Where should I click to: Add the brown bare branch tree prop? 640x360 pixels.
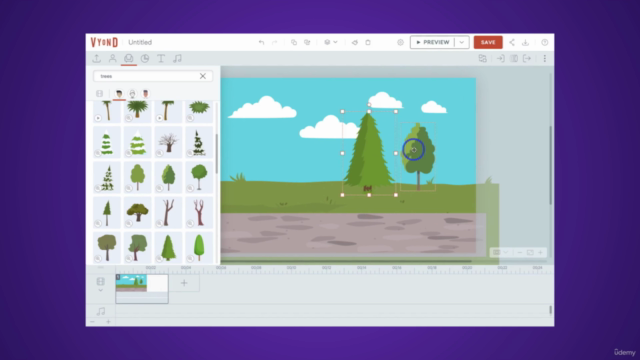(x=168, y=212)
